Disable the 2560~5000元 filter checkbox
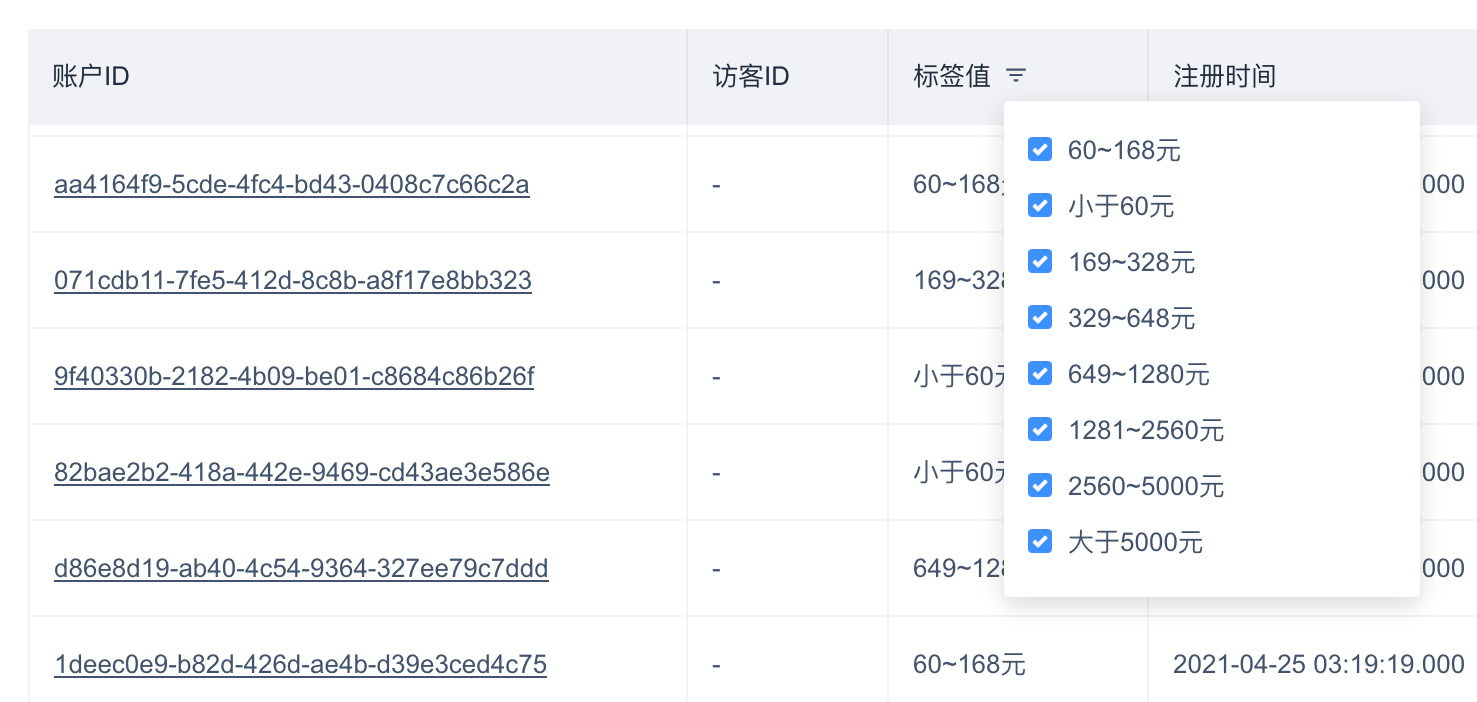 pyautogui.click(x=1040, y=486)
